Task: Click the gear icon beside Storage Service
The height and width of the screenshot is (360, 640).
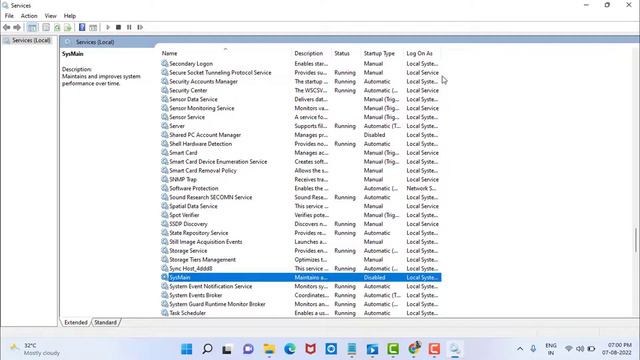Action: click(x=164, y=251)
